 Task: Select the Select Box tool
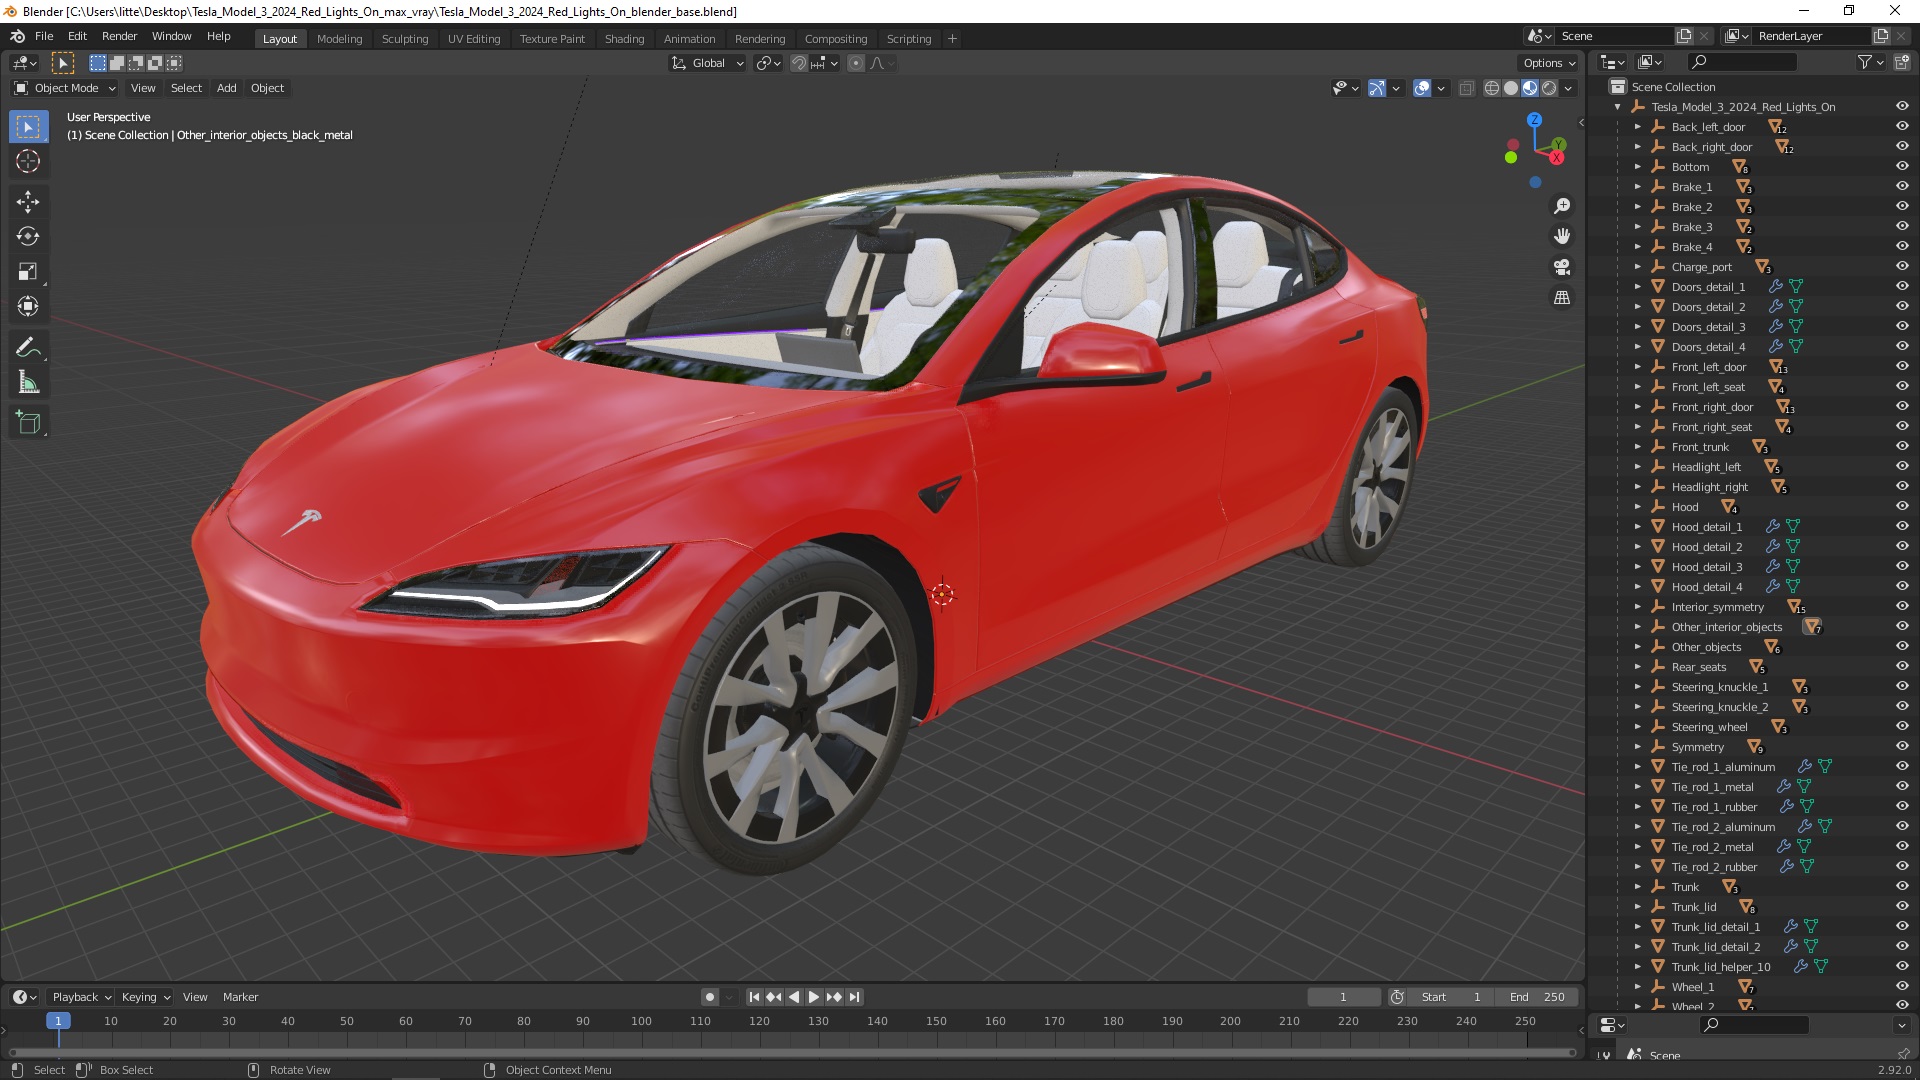click(x=28, y=126)
